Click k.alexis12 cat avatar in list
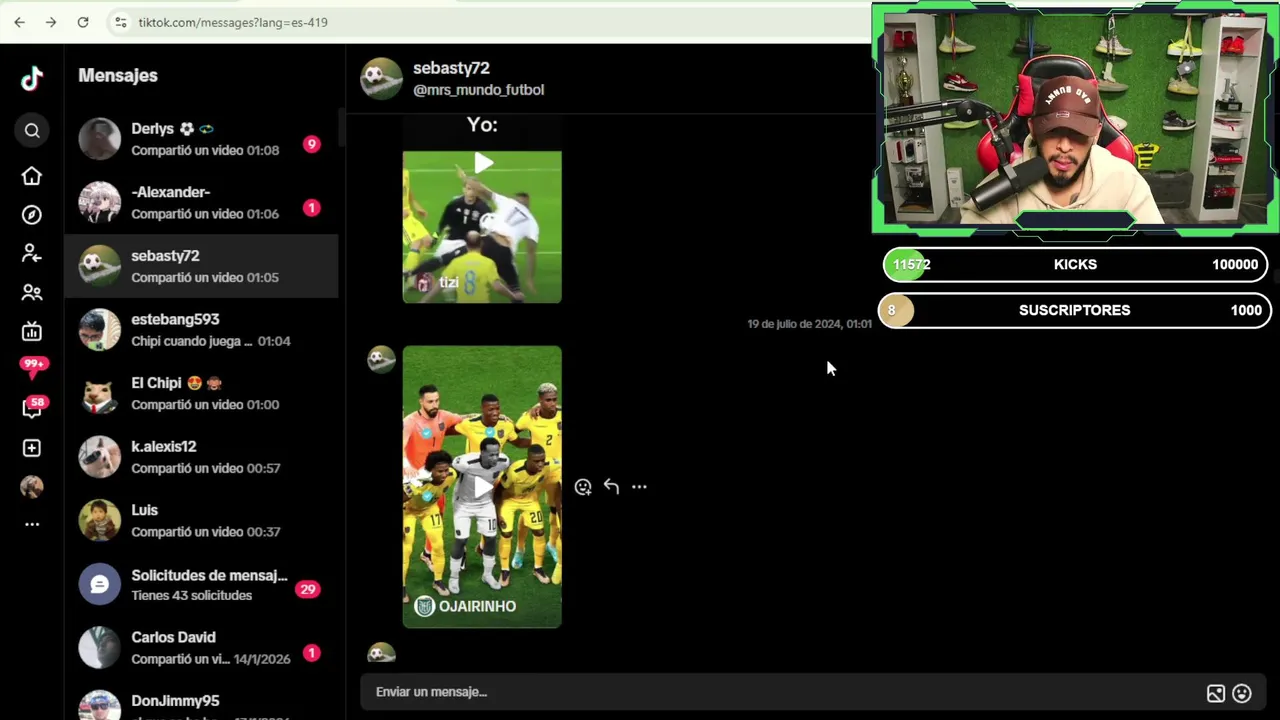The width and height of the screenshot is (1280, 720). click(100, 457)
